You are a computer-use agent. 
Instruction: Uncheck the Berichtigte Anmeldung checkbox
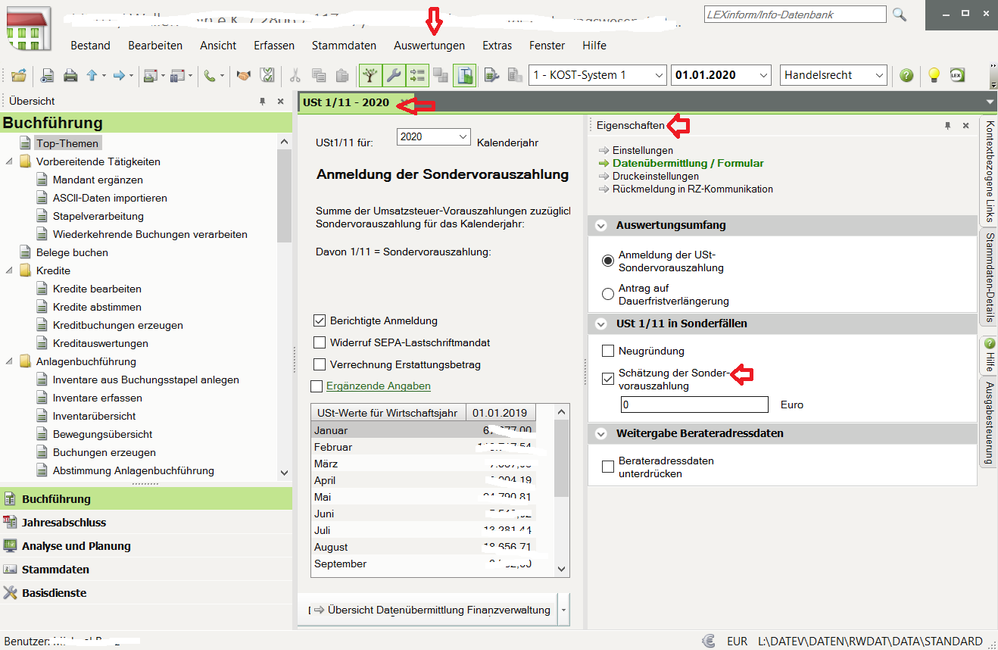[x=320, y=321]
